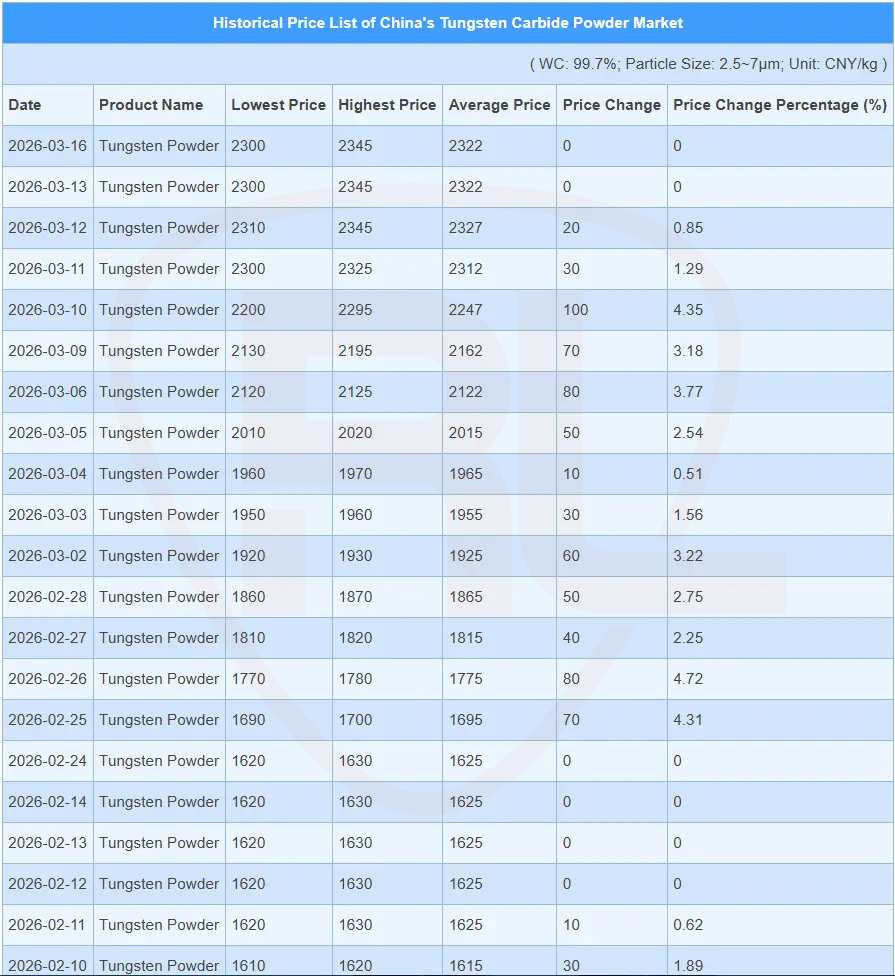Click the percentage value 2.75
The height and width of the screenshot is (976, 895).
[688, 597]
